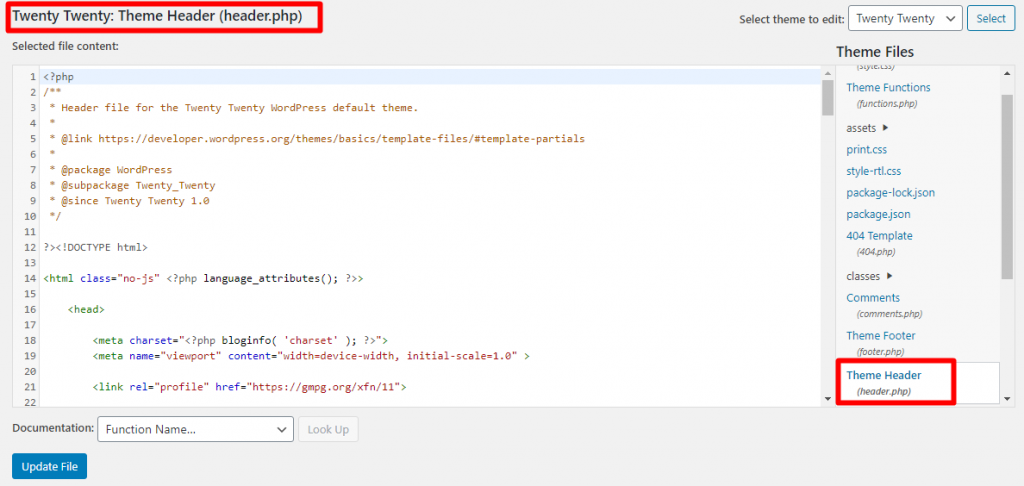Click the Update File button
Viewport: 1024px width, 486px height.
pos(50,466)
